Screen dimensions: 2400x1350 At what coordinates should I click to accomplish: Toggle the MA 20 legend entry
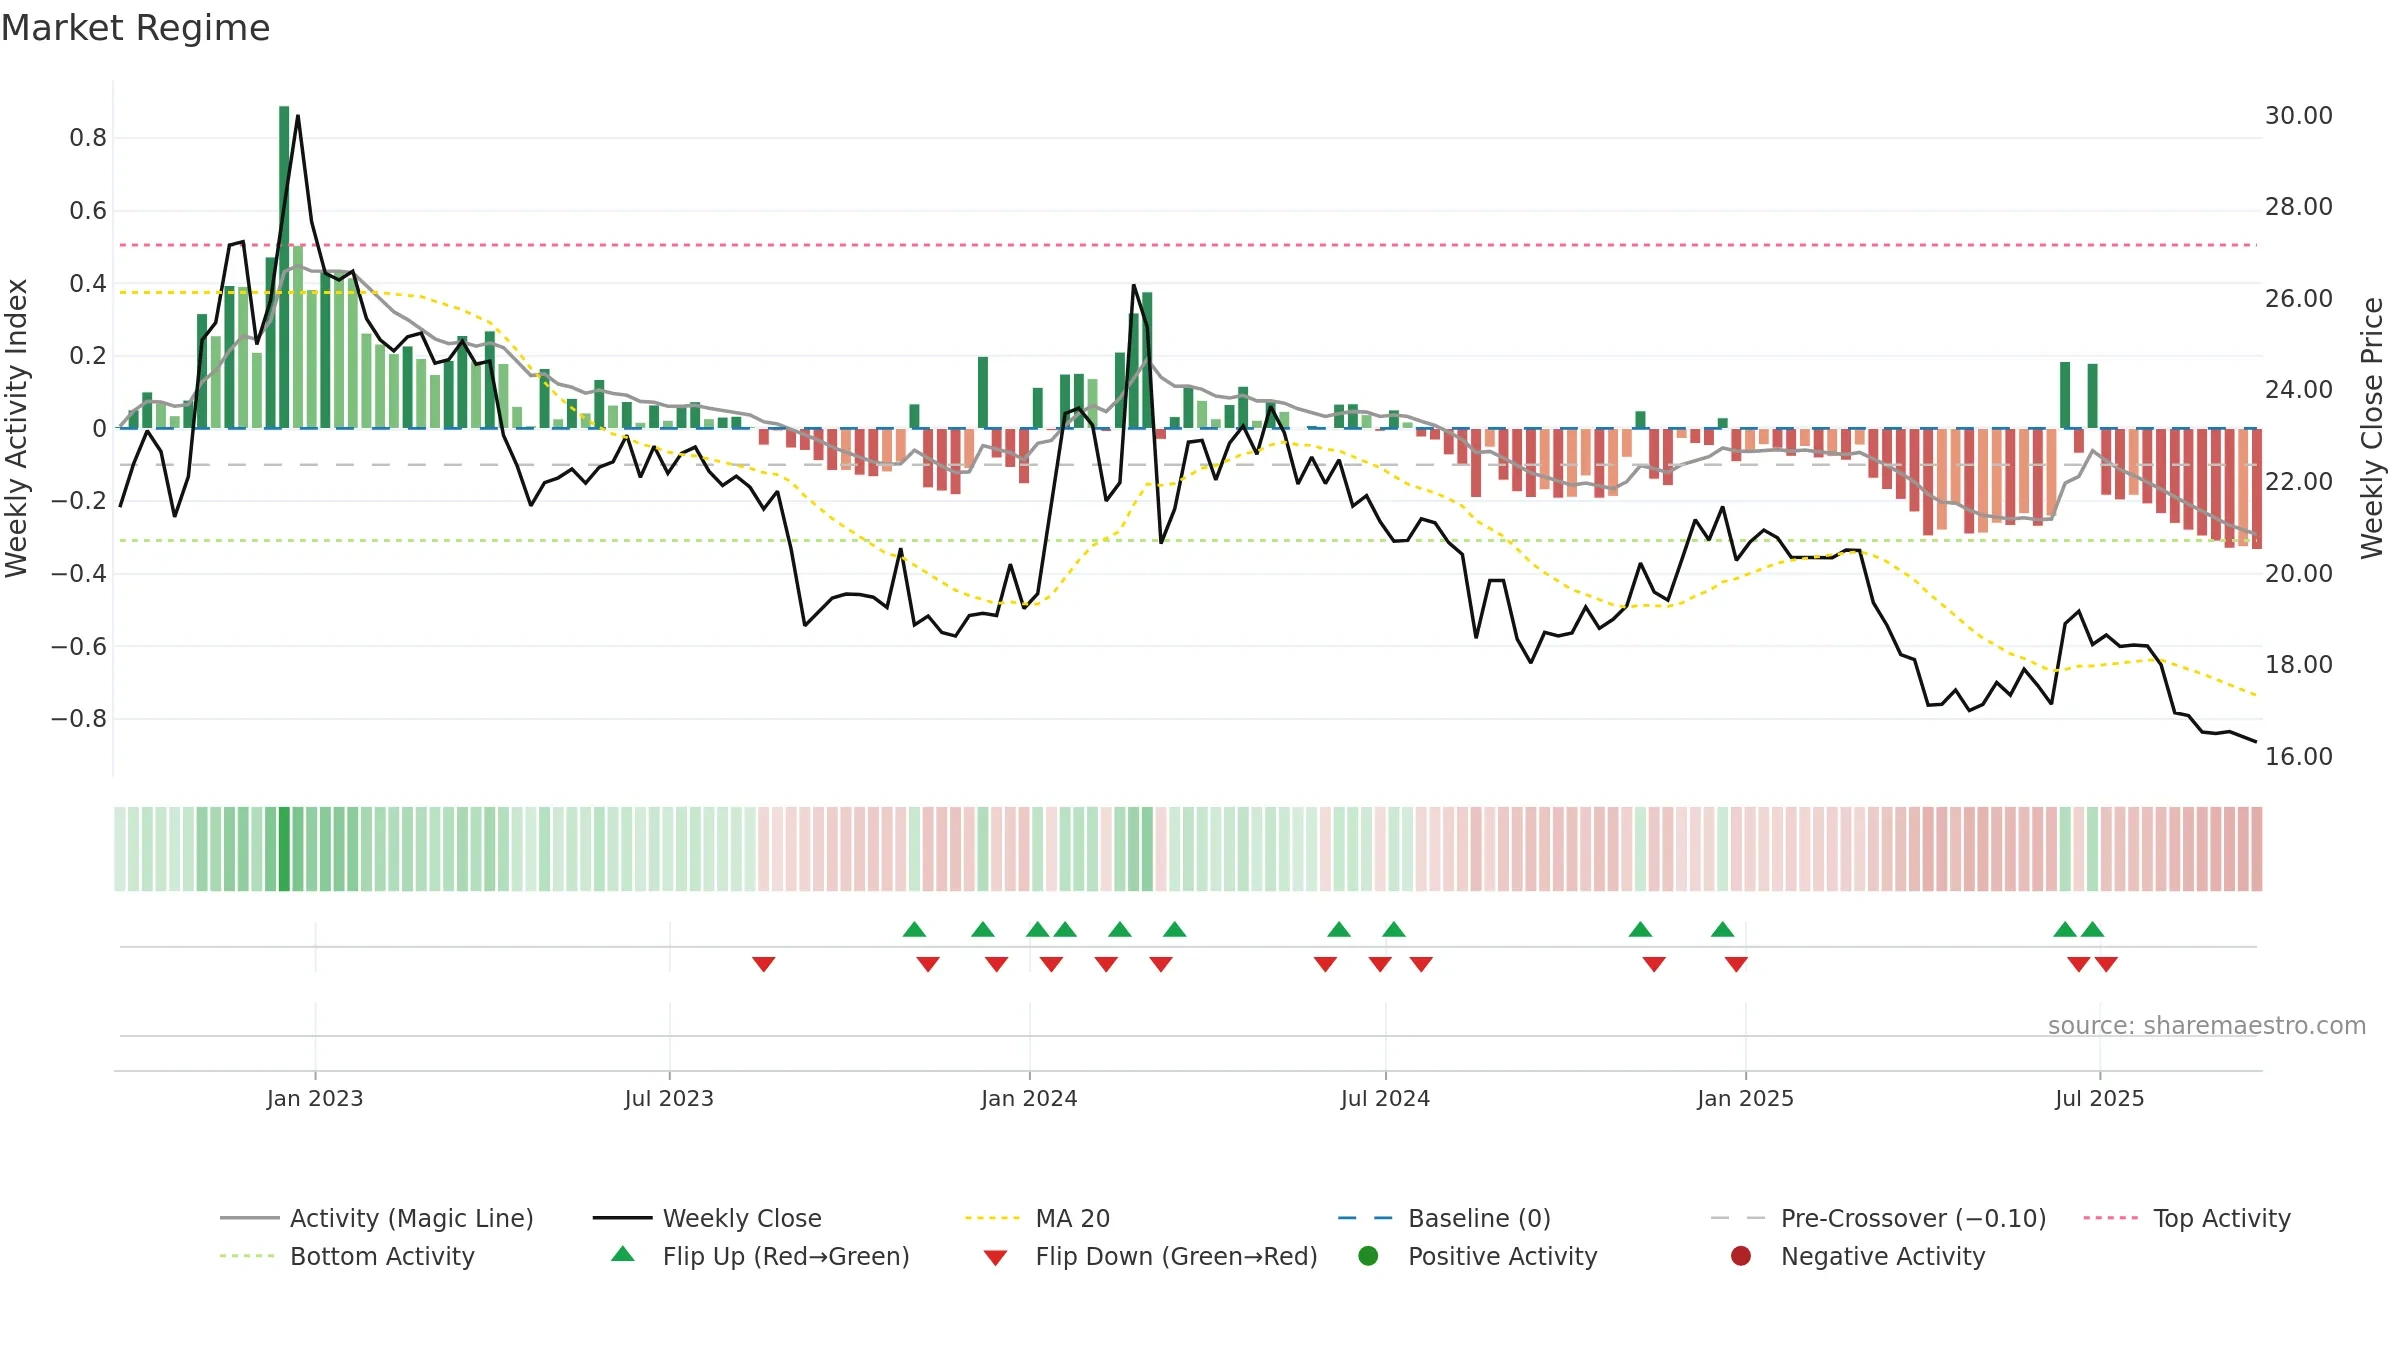pos(1037,1218)
